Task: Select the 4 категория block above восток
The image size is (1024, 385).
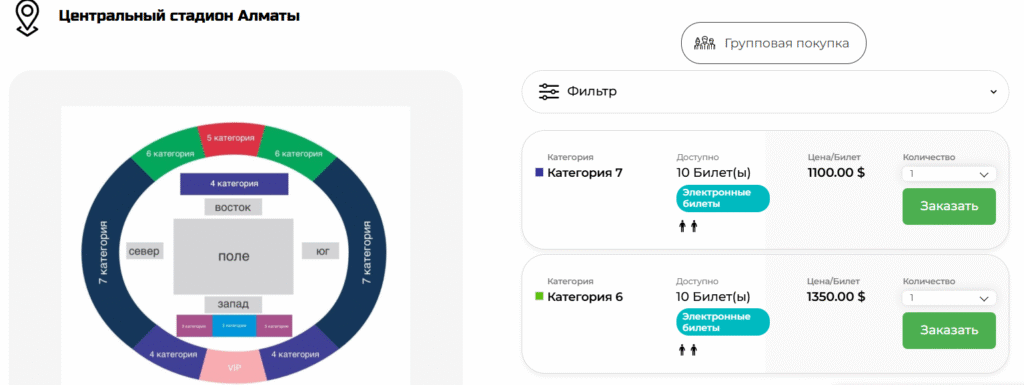Action: [234, 184]
